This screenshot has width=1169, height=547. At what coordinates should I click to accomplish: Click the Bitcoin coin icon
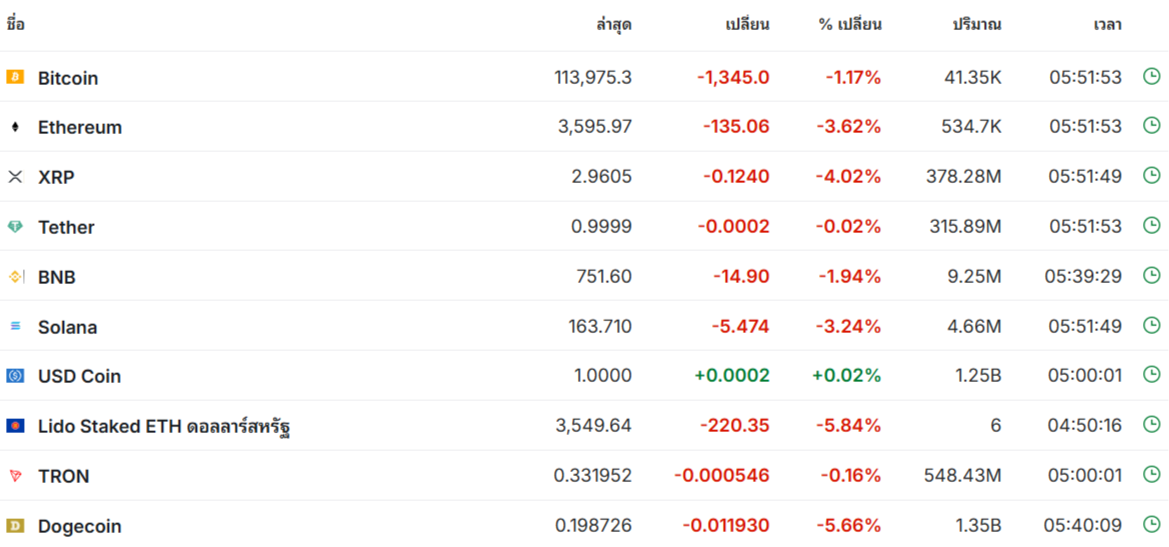(15, 77)
